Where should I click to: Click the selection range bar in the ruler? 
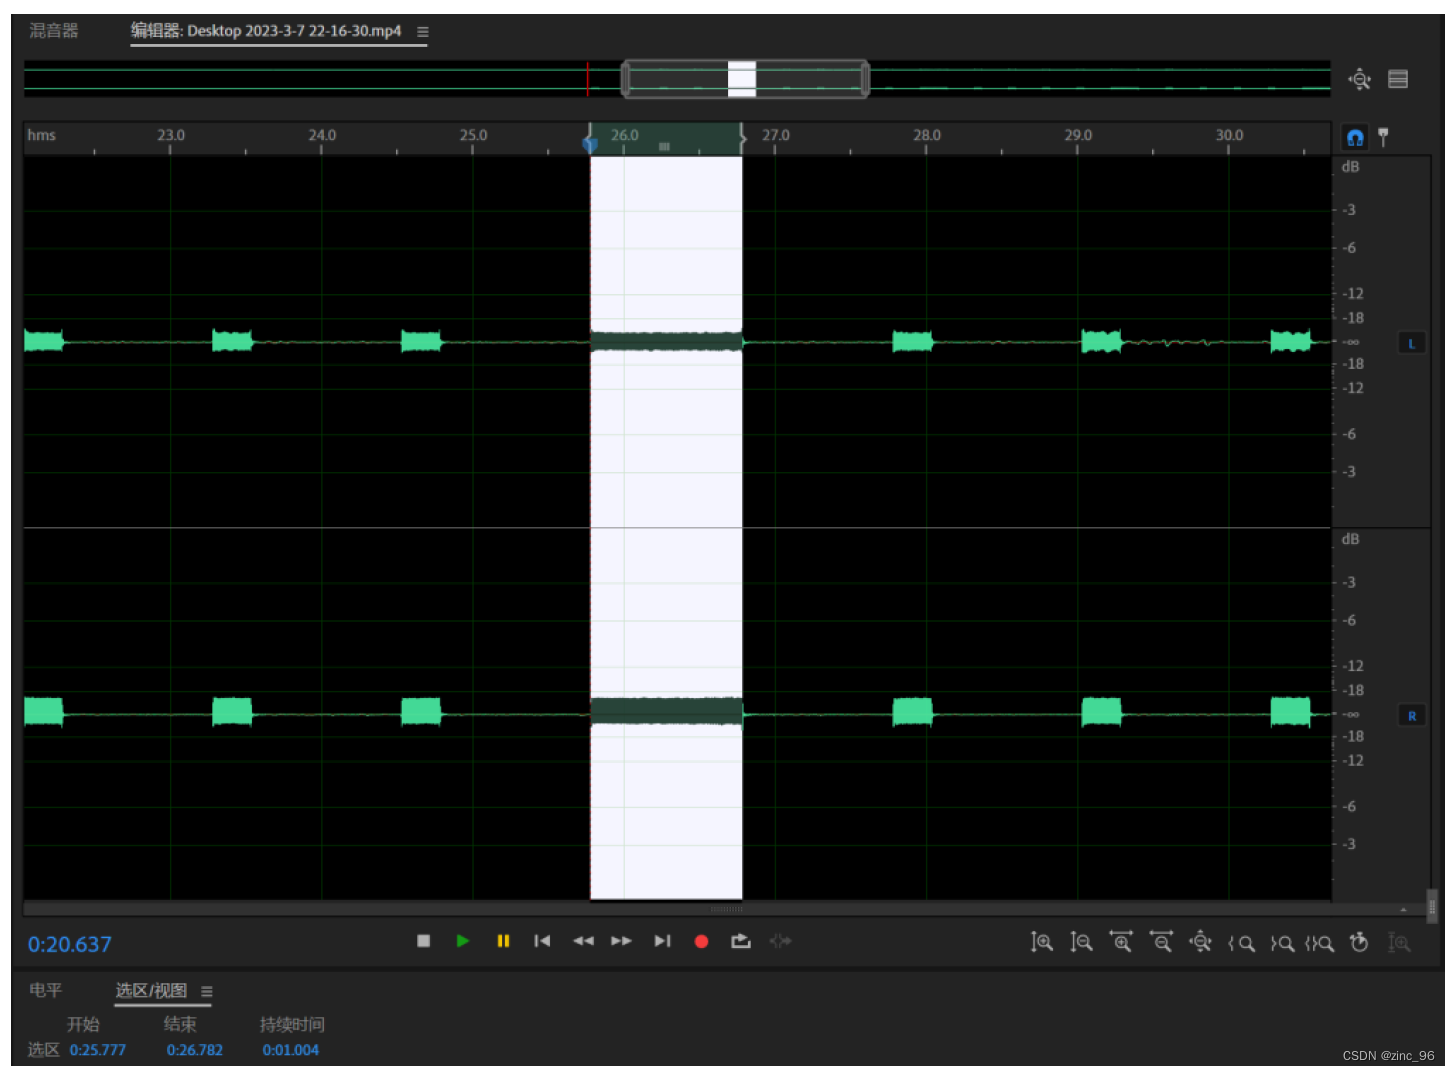666,139
